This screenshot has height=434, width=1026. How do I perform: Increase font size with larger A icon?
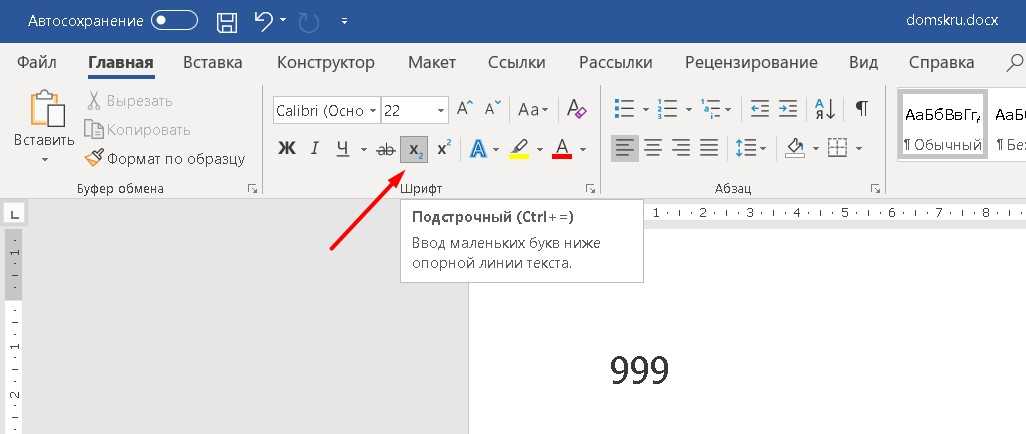pos(465,109)
